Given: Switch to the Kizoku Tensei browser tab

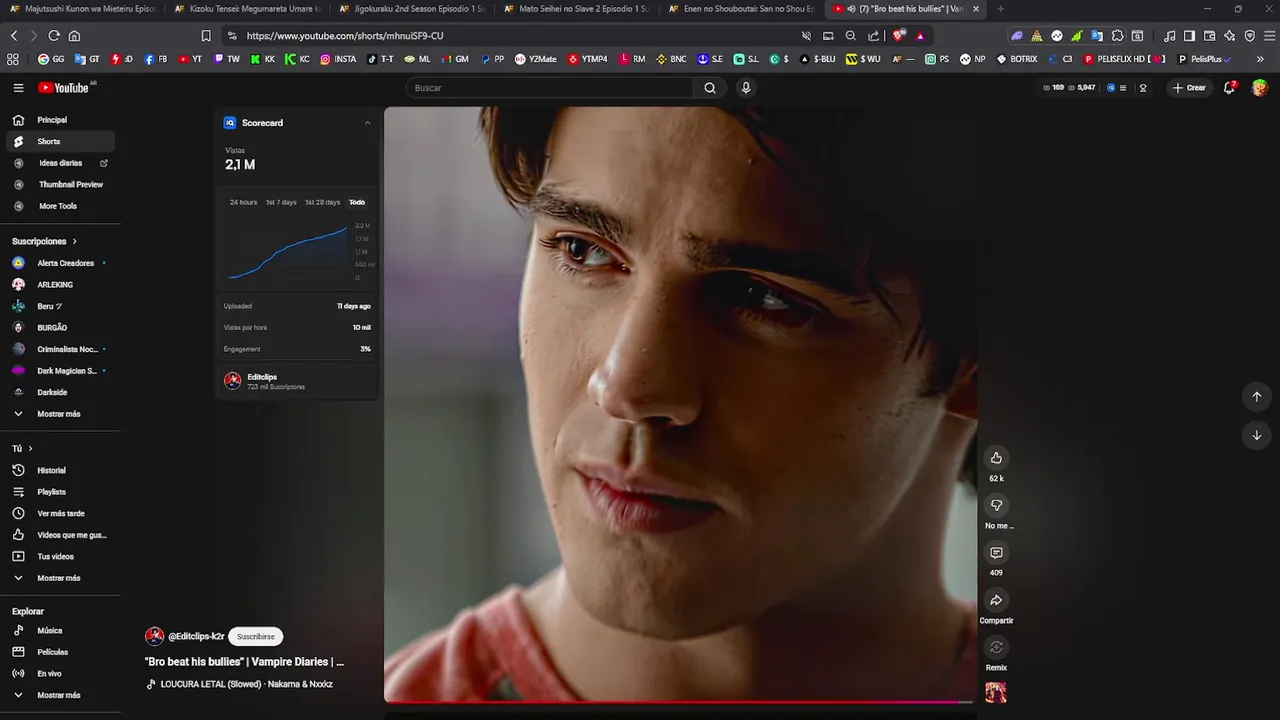Looking at the screenshot, I should point(247,9).
